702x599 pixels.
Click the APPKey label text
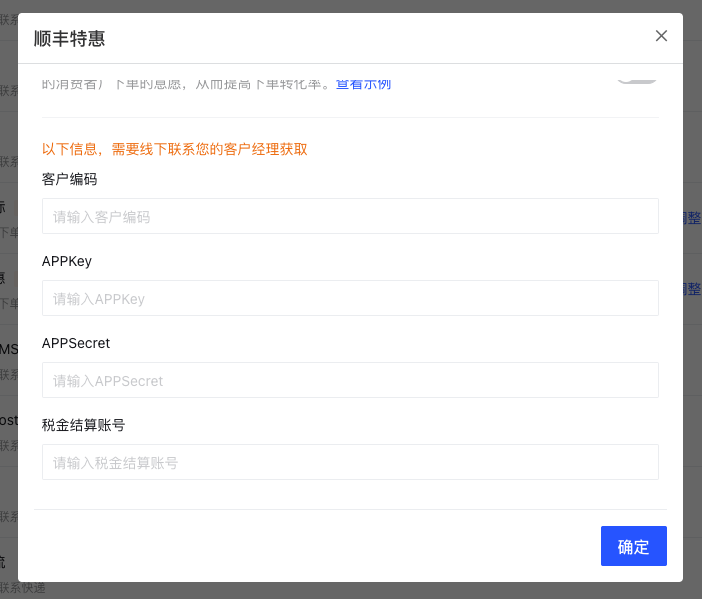[x=67, y=261]
